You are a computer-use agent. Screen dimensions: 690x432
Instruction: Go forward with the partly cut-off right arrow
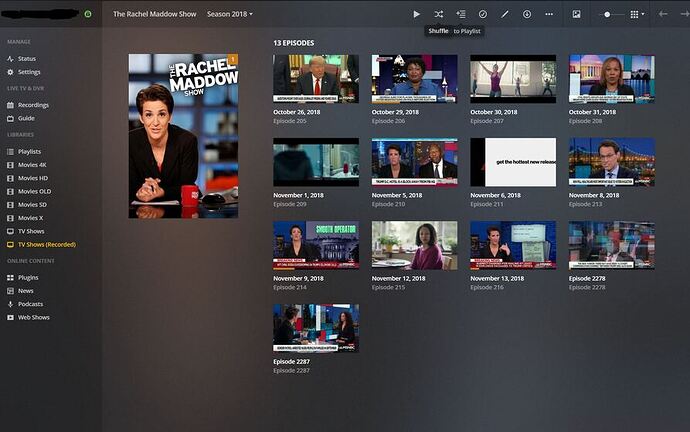click(x=685, y=14)
